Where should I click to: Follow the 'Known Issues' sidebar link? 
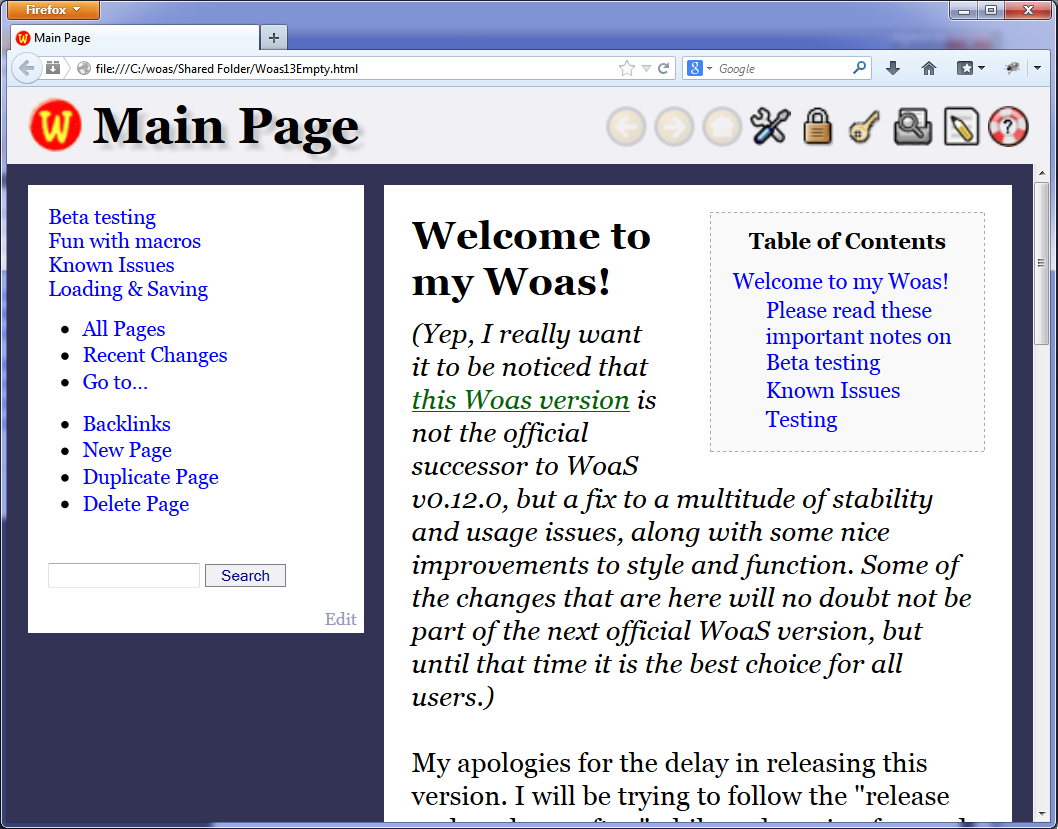point(111,265)
